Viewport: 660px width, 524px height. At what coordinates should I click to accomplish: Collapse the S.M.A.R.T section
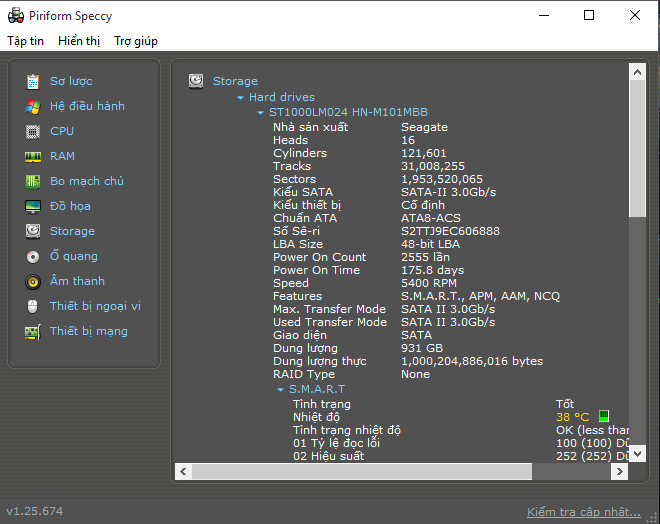point(281,389)
